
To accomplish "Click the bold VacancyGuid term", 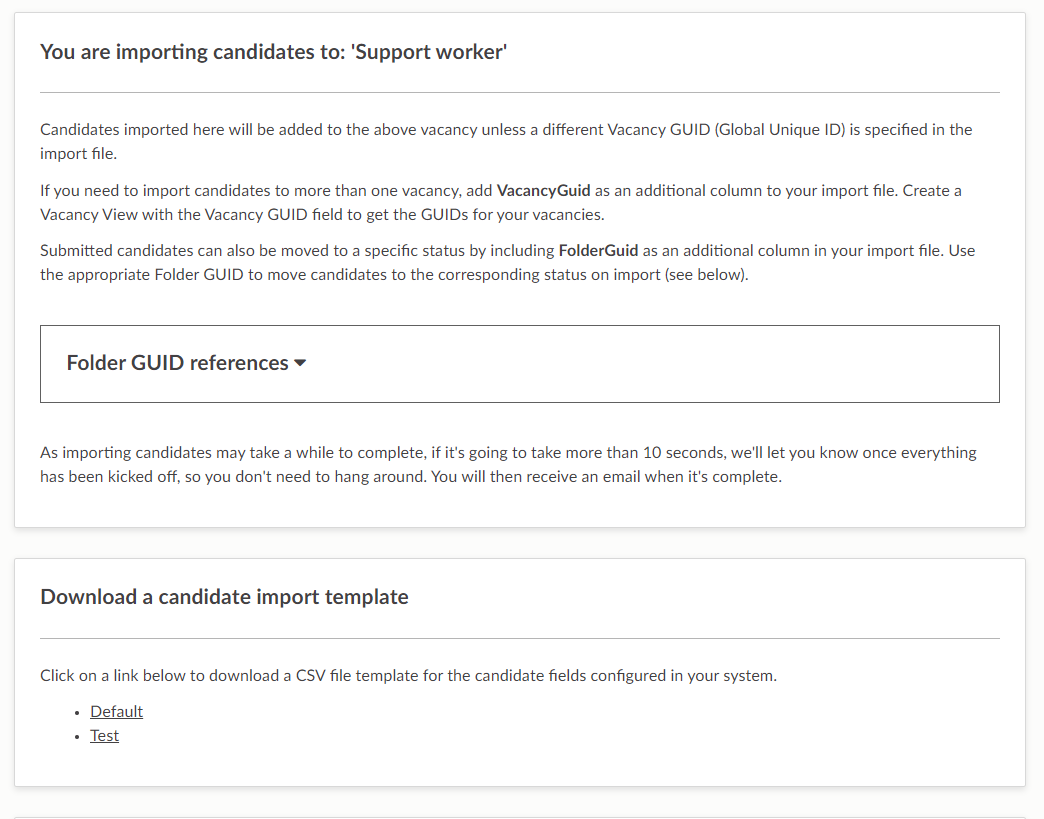I will 543,190.
